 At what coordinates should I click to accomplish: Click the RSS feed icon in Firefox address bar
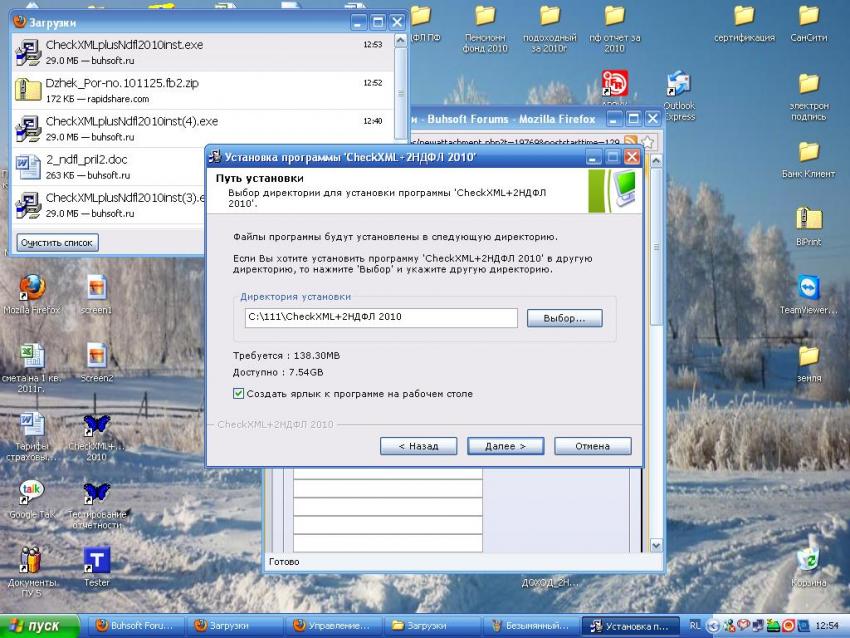(x=630, y=143)
